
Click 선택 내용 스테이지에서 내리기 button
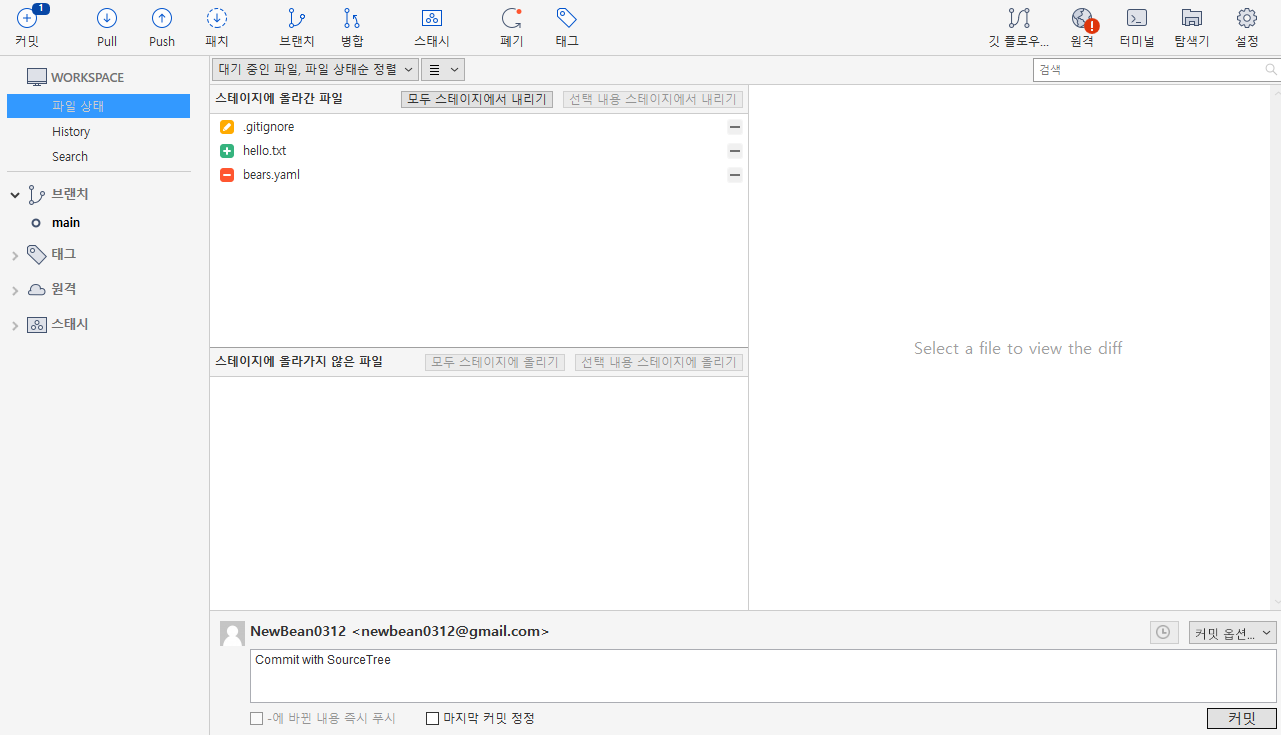(653, 99)
